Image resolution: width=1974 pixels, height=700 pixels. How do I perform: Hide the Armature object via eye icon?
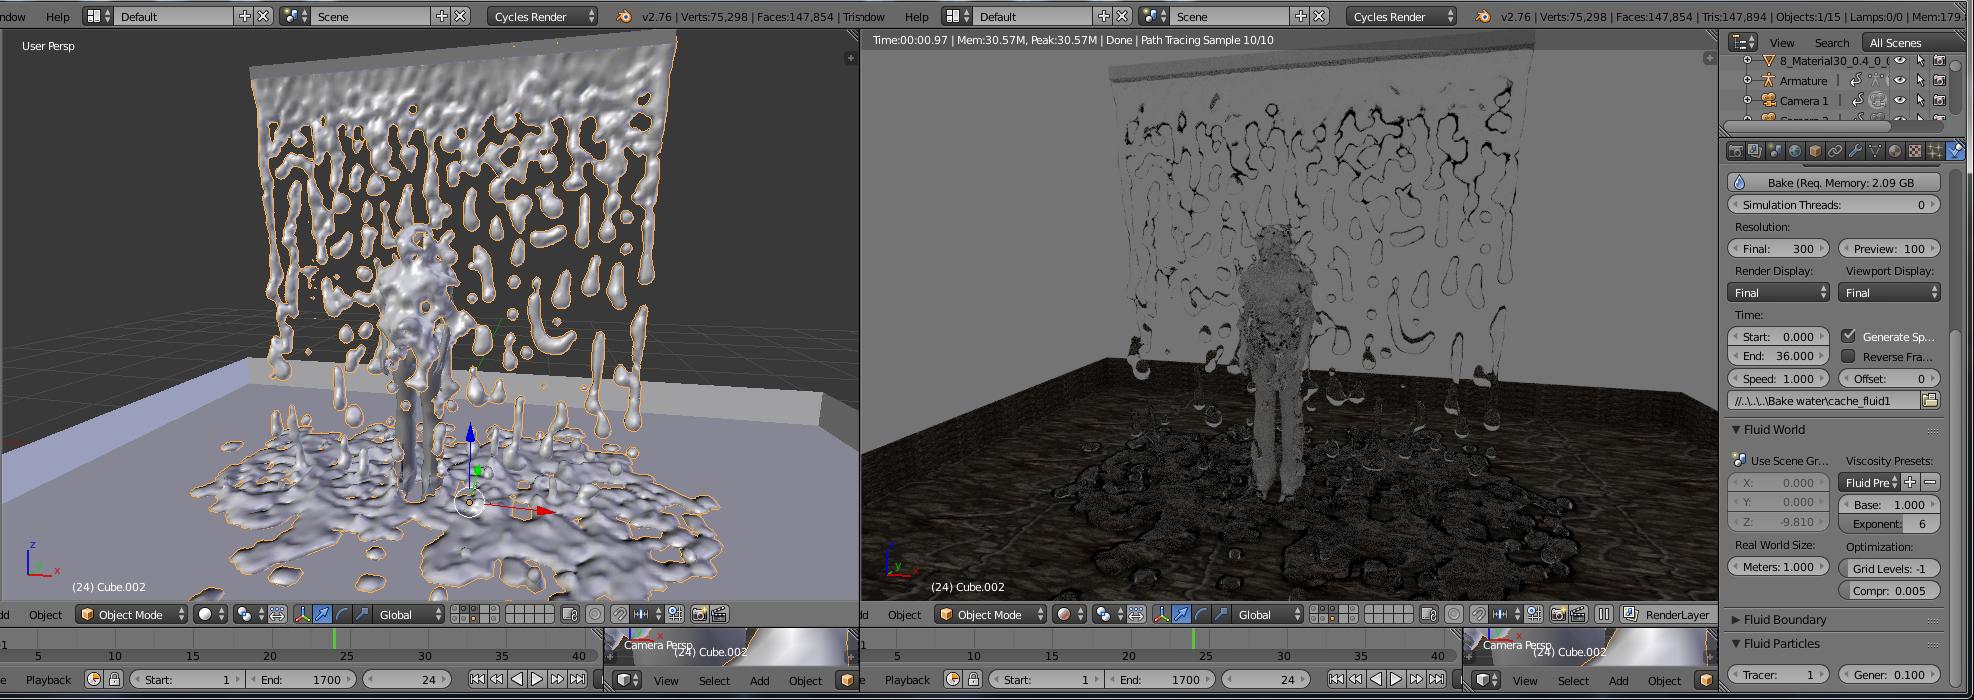tap(1899, 80)
